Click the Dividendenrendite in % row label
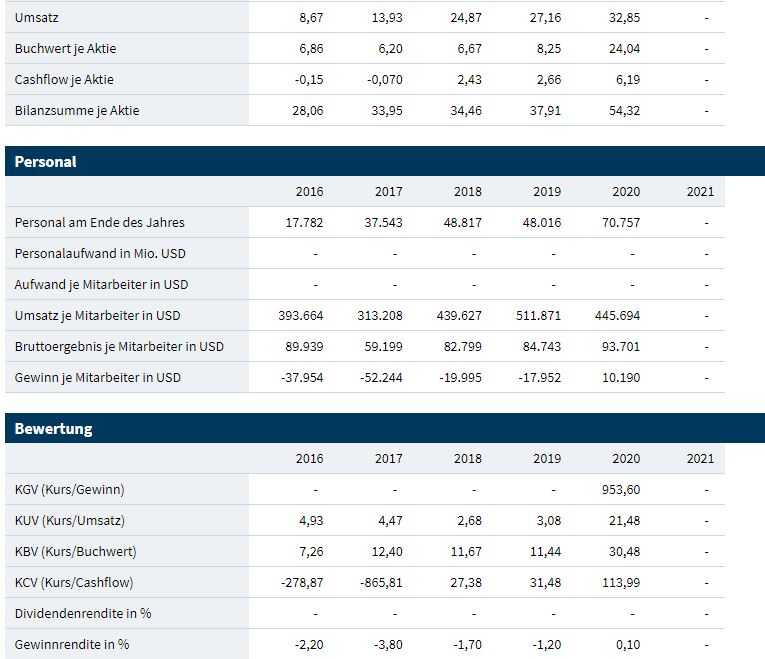Image resolution: width=765 pixels, height=659 pixels. (x=83, y=613)
